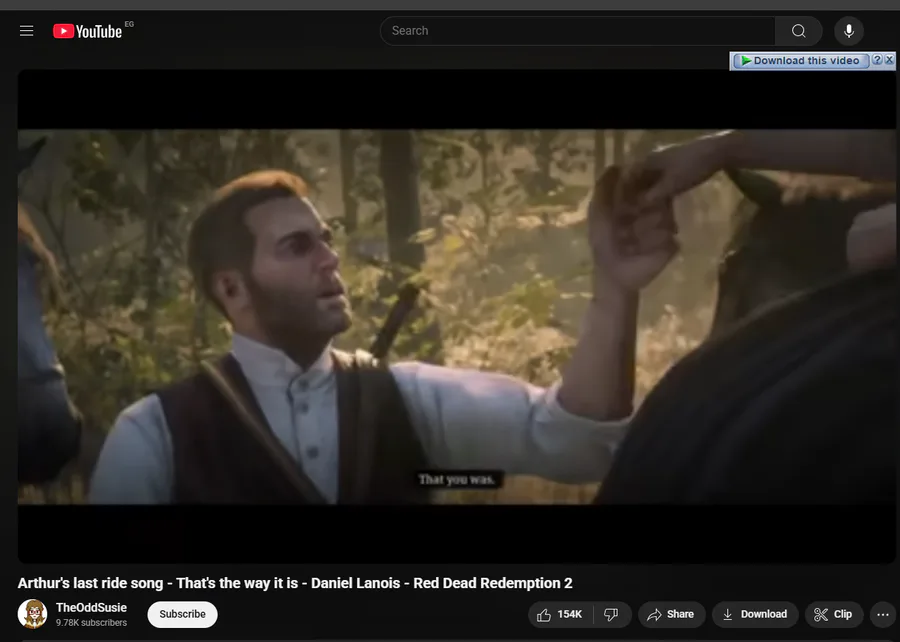Close the Download this video overlay
900x642 pixels.
click(x=889, y=60)
